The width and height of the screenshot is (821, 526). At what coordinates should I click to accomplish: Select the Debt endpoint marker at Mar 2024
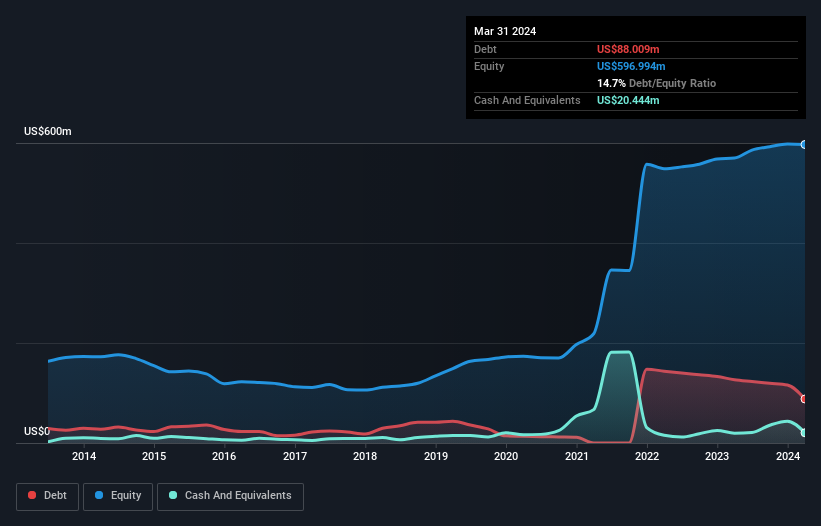[804, 399]
